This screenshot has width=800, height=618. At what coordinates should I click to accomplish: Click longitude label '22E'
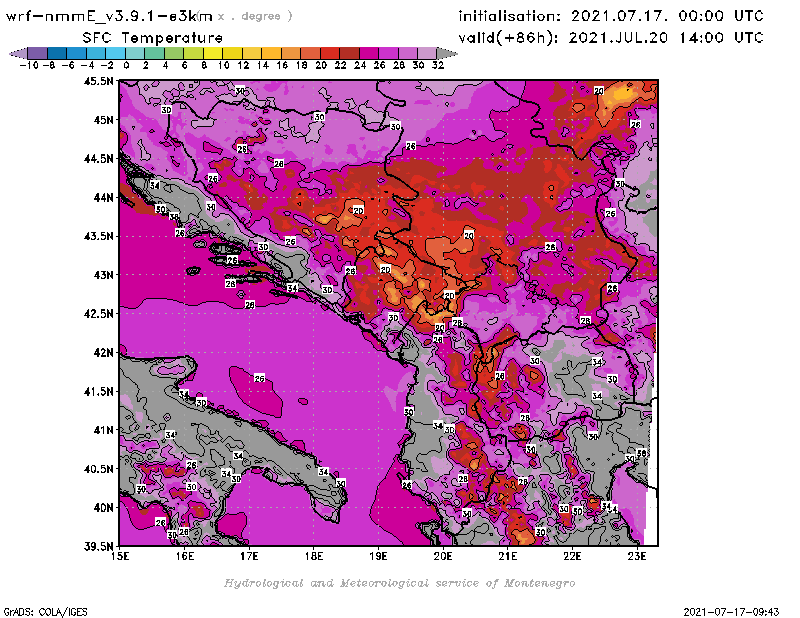point(572,556)
